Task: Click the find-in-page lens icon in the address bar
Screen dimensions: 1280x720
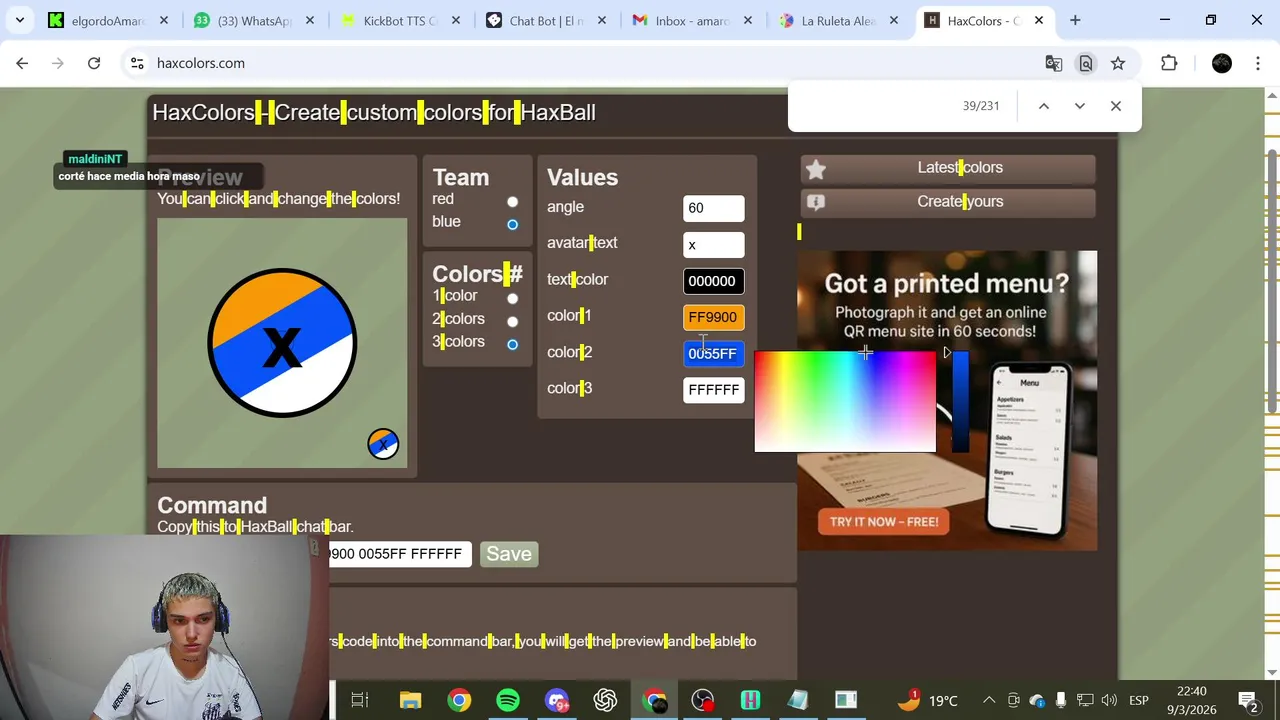Action: [1085, 63]
